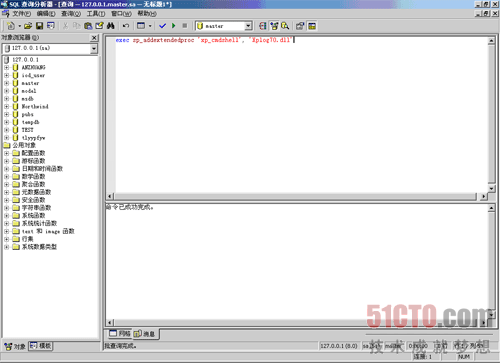
Task: Click the Save floppy disk icon
Action: (39, 26)
